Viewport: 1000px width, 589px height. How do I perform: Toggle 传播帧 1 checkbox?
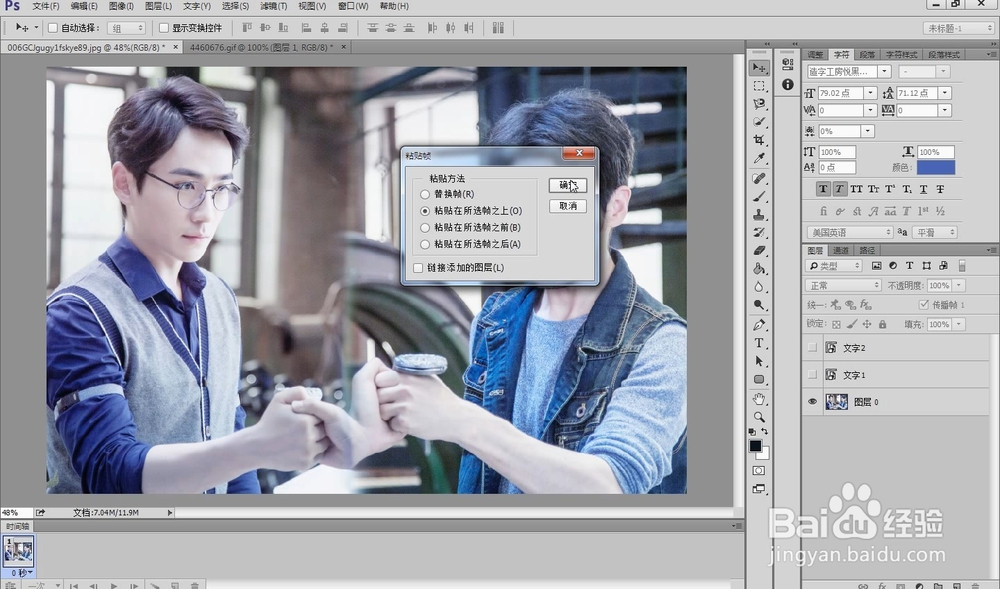coord(923,305)
